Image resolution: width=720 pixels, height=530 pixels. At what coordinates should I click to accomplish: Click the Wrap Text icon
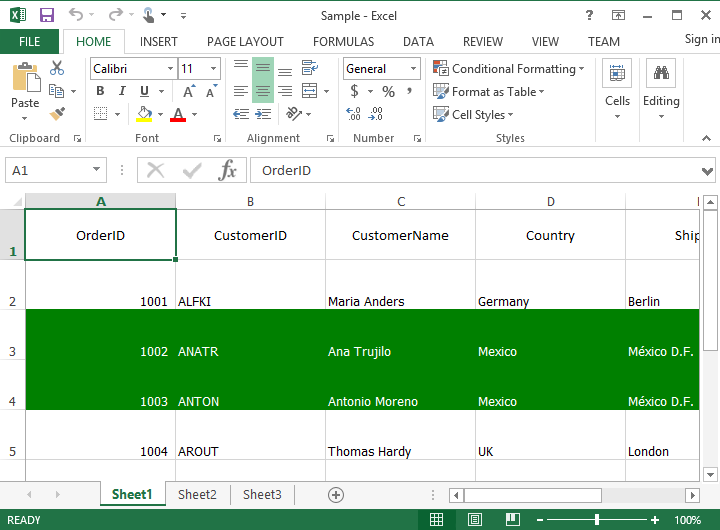(309, 68)
